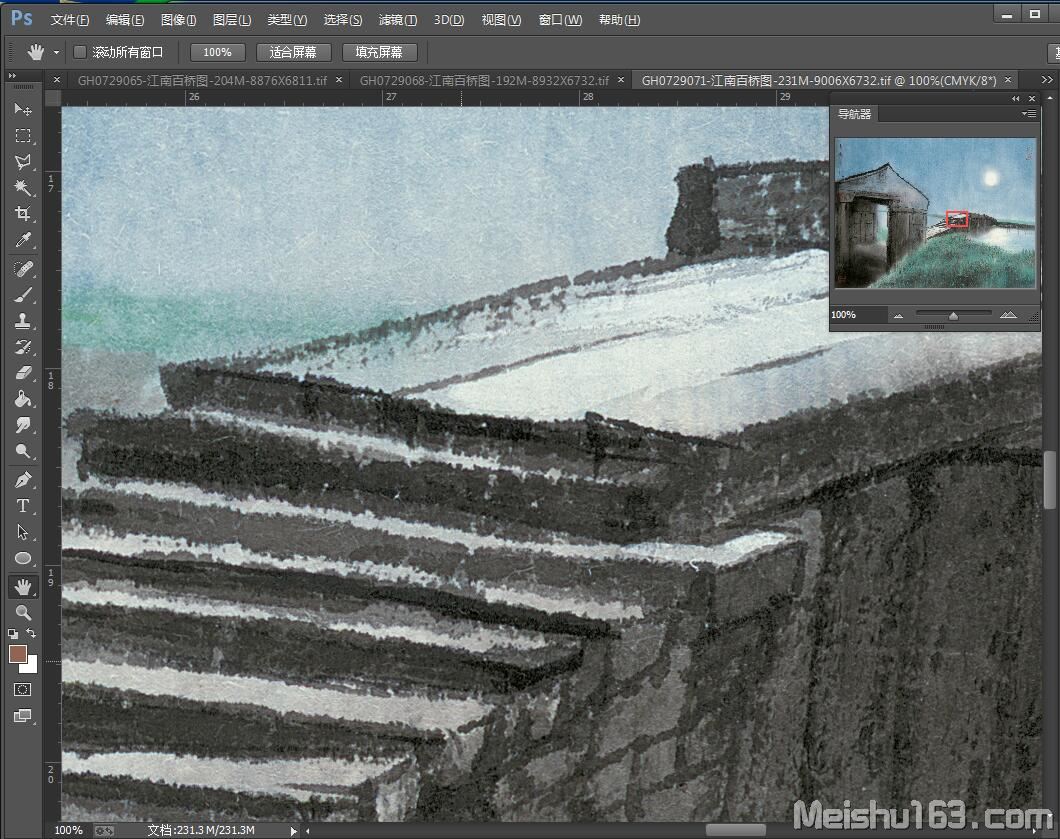
Task: Collapse the Navigator panel to icons
Action: pyautogui.click(x=1015, y=99)
